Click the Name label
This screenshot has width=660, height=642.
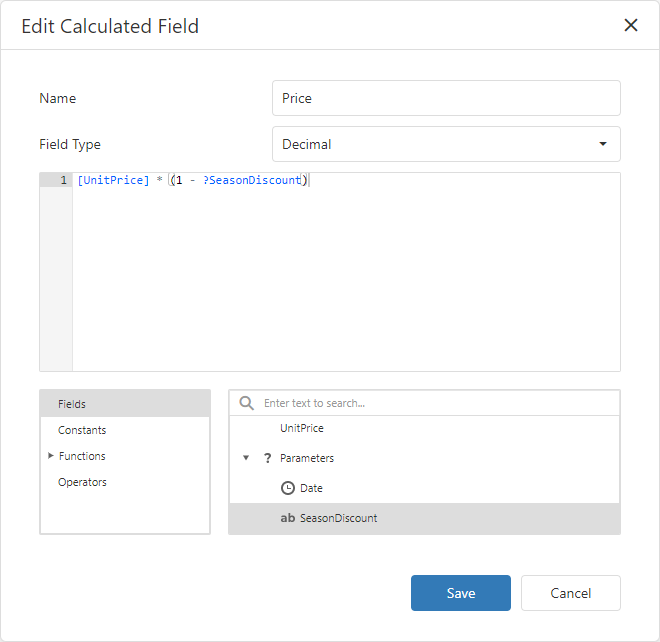pyautogui.click(x=58, y=98)
